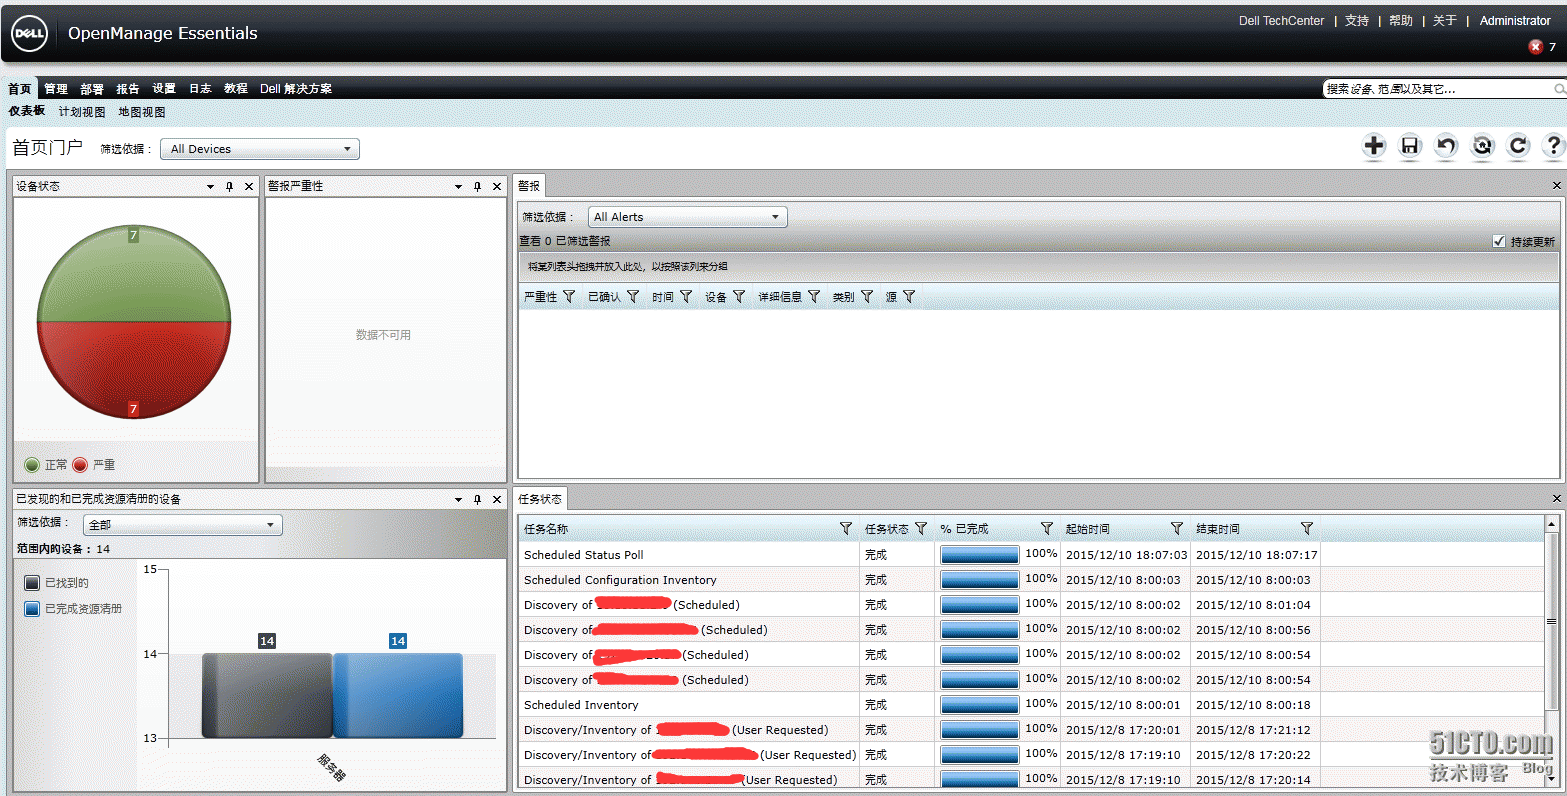Toggle the 已找到的 legend item

[x=57, y=583]
